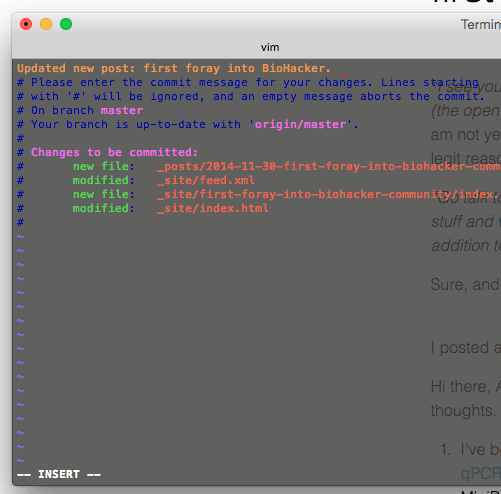Click the word 'master' in On branch line
This screenshot has width=501, height=494.
point(122,110)
